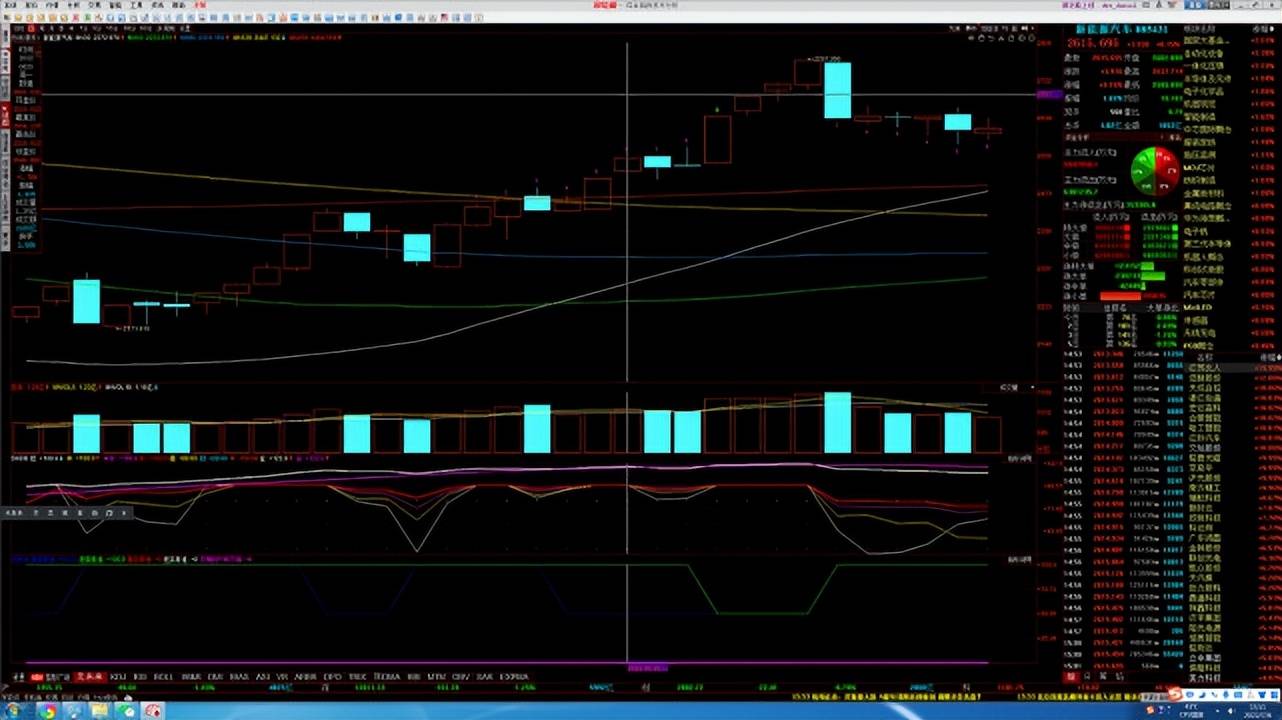The height and width of the screenshot is (720, 1282).
Task: Click the Chrome icon in Windows taskbar
Action: pyautogui.click(x=48, y=711)
